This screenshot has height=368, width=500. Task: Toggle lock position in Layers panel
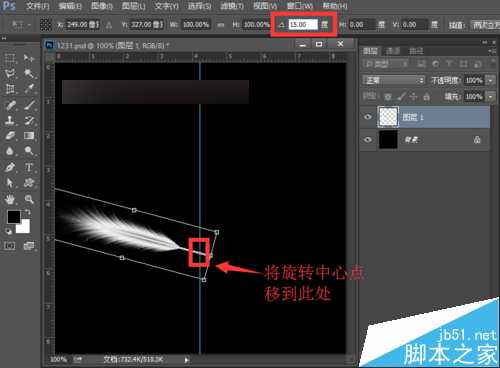[413, 97]
